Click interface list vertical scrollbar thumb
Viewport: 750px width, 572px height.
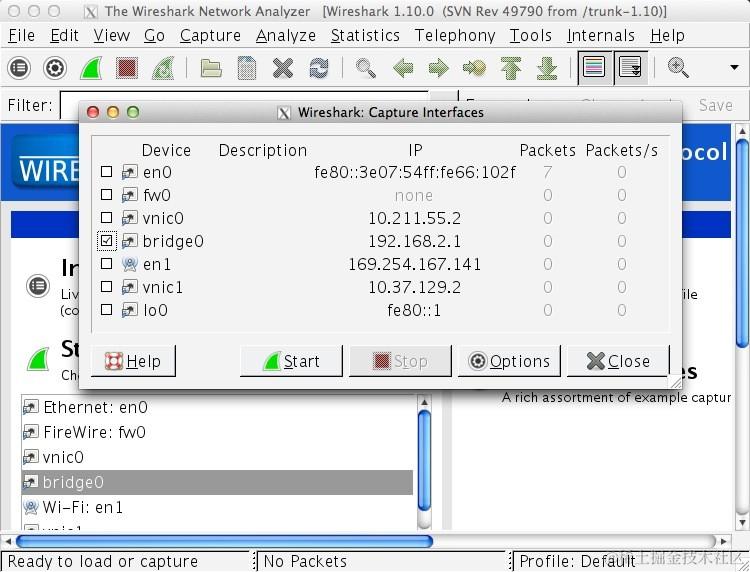point(424,461)
